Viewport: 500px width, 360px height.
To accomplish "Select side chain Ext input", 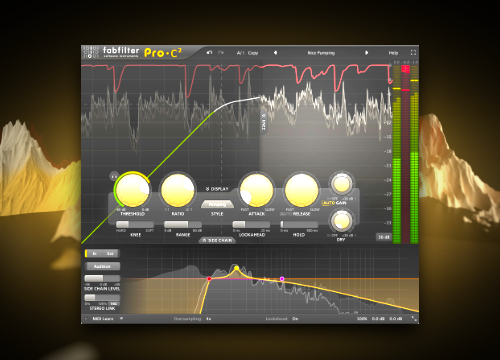I will pyautogui.click(x=111, y=254).
